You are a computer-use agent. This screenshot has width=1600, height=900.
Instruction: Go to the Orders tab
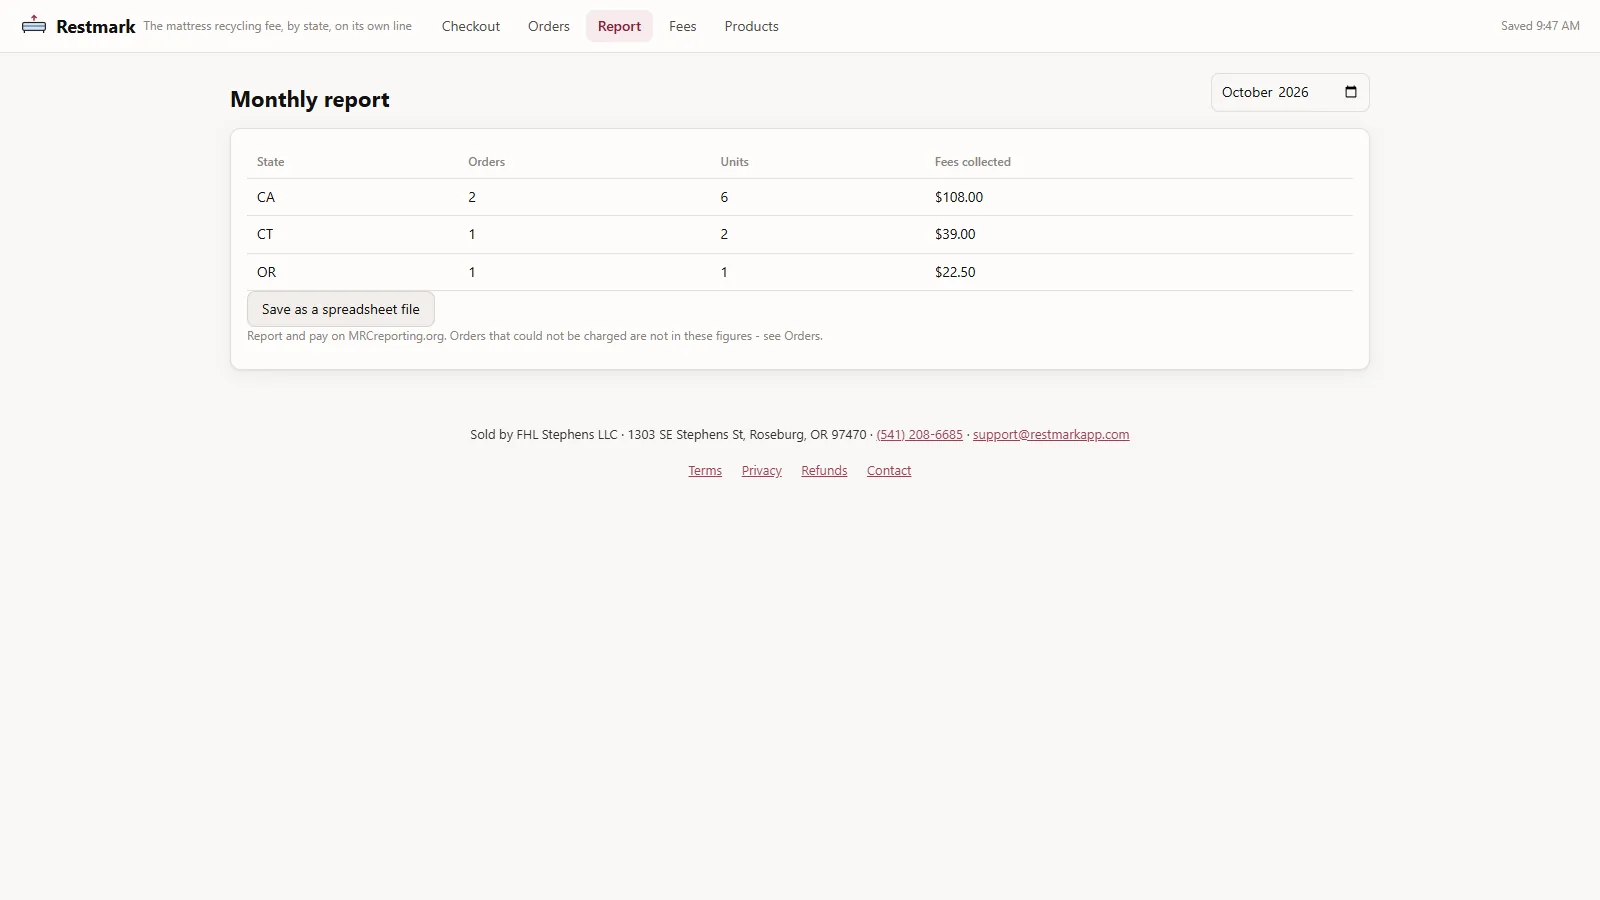[549, 26]
